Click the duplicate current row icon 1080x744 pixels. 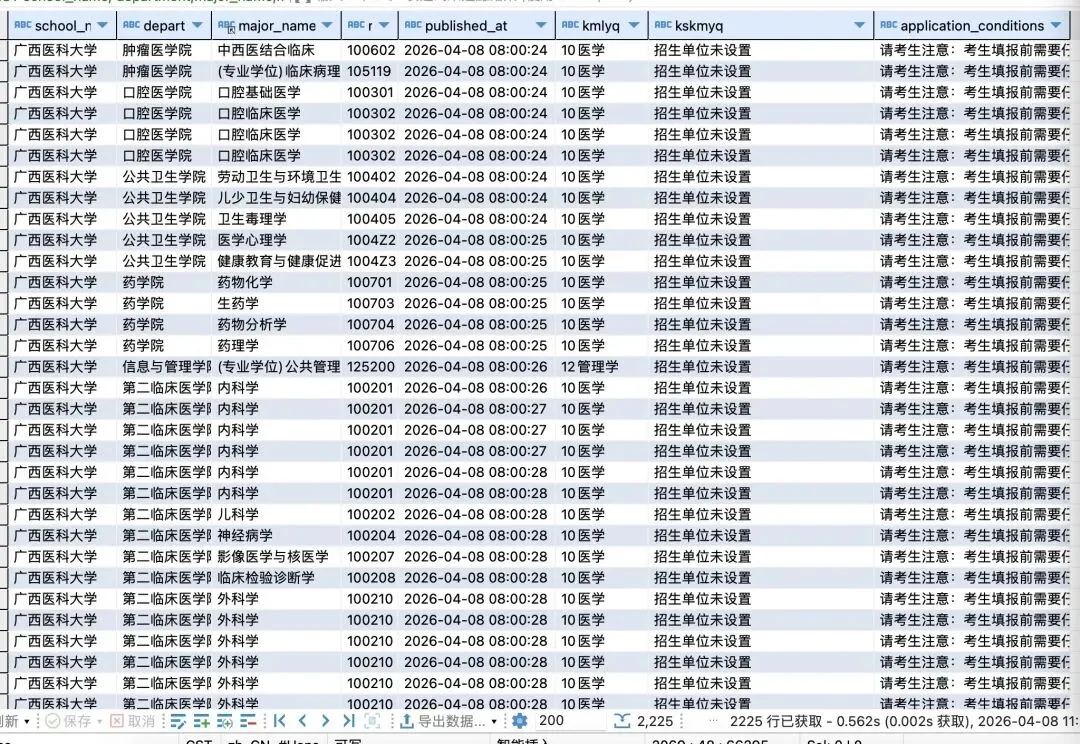(225, 721)
